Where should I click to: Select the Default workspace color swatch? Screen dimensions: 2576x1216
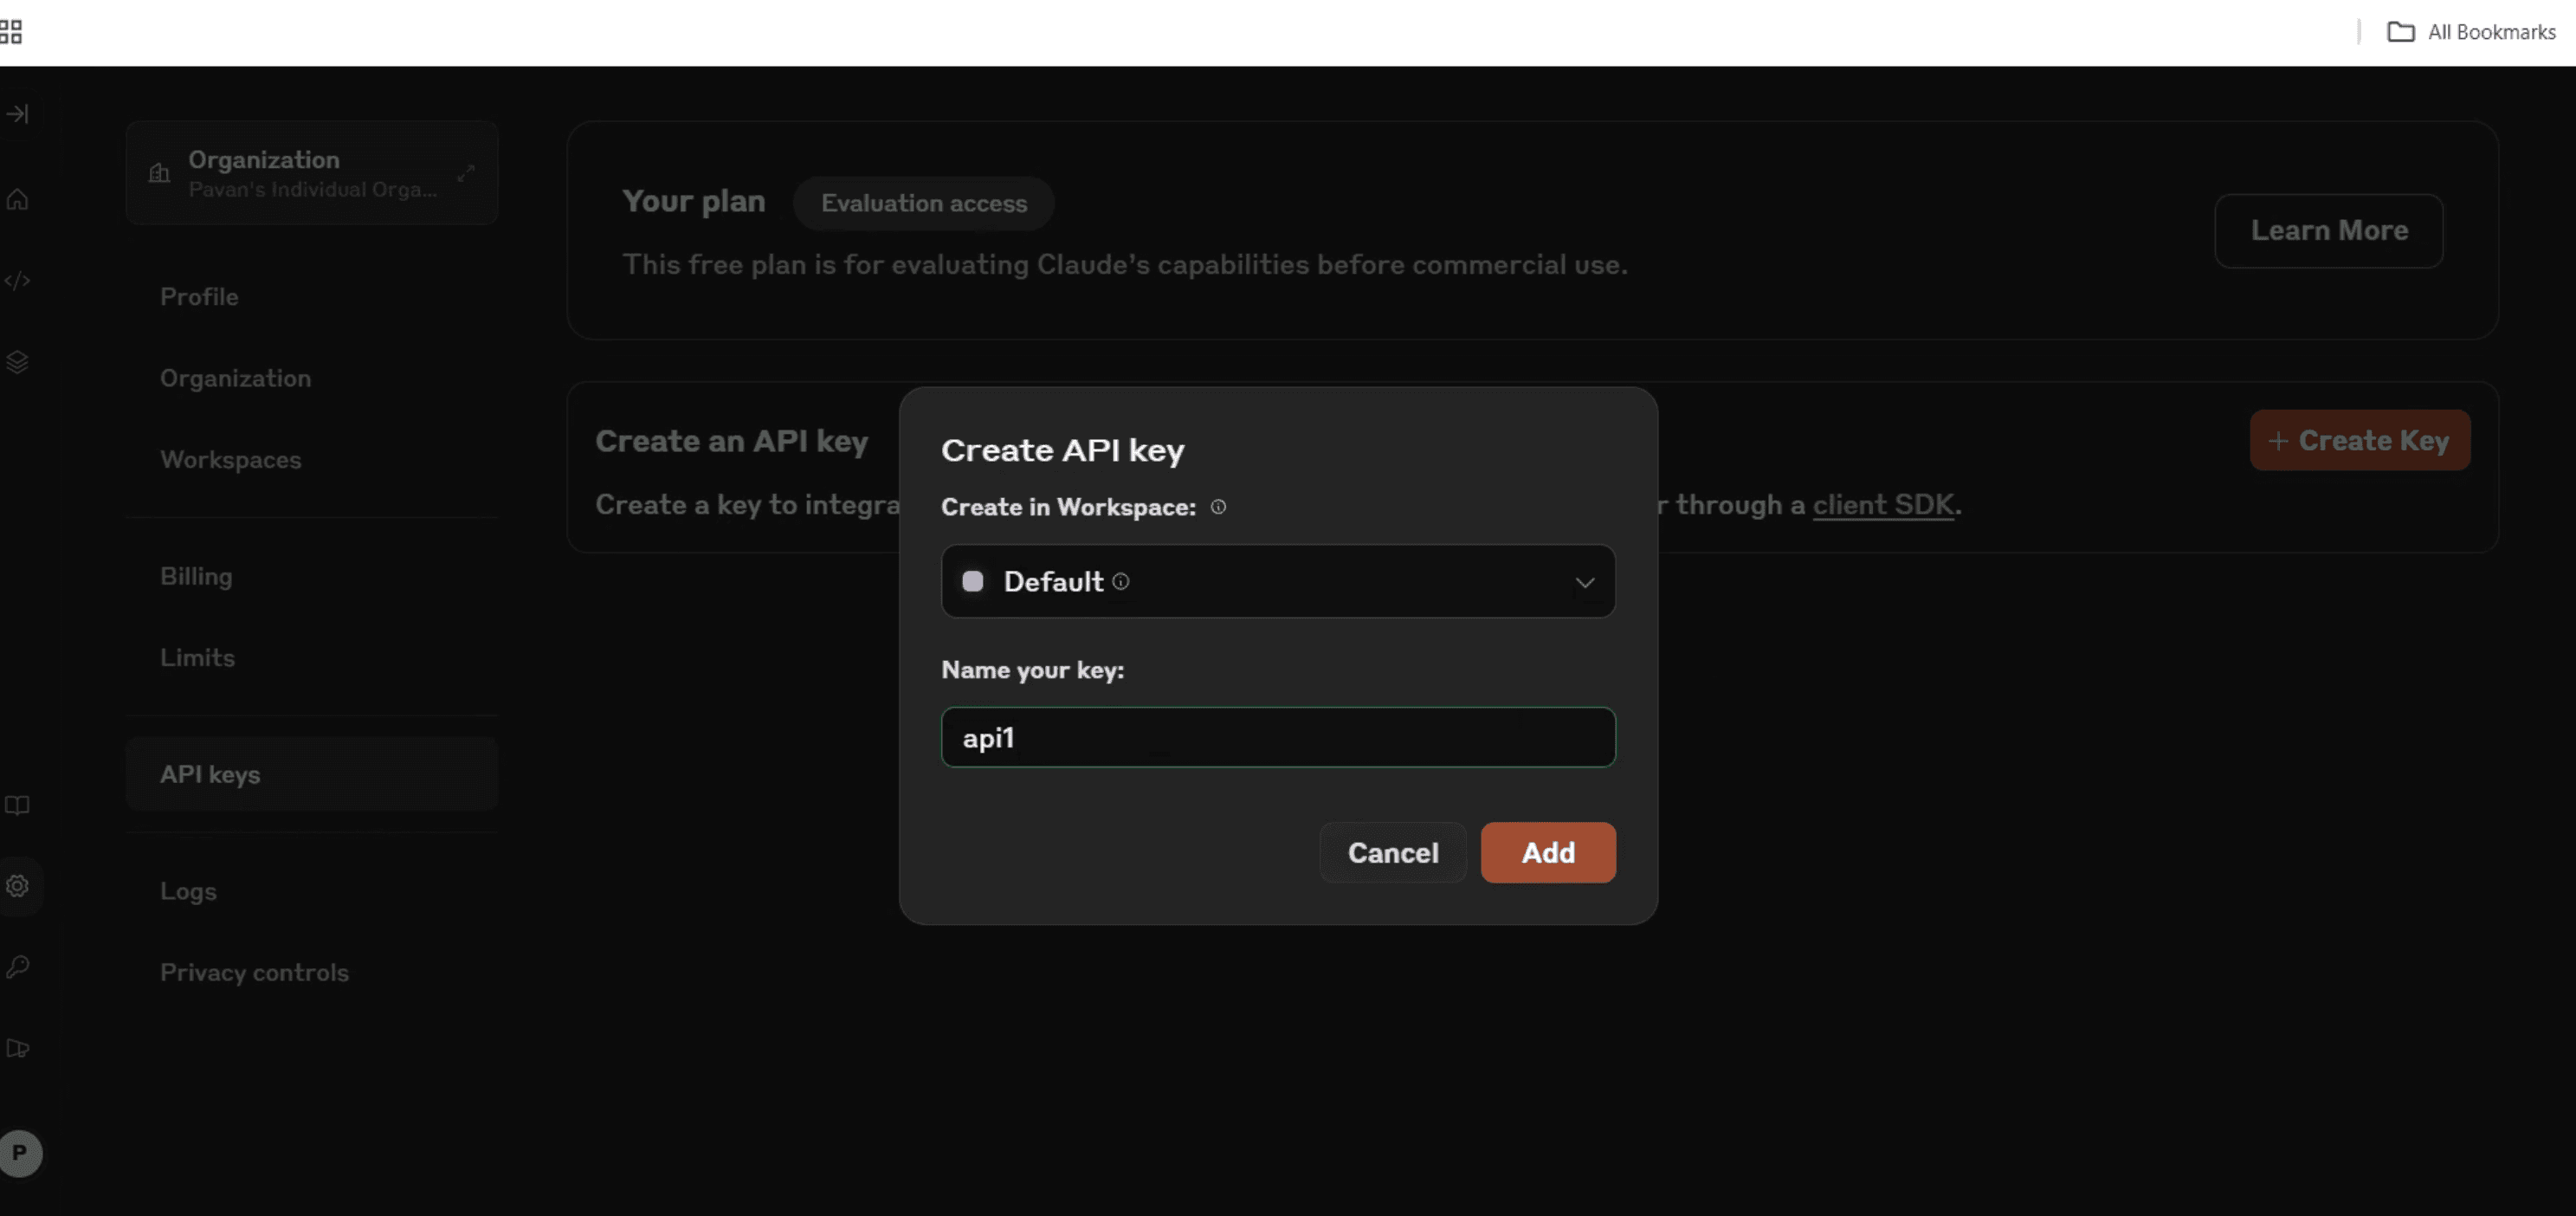coord(972,582)
